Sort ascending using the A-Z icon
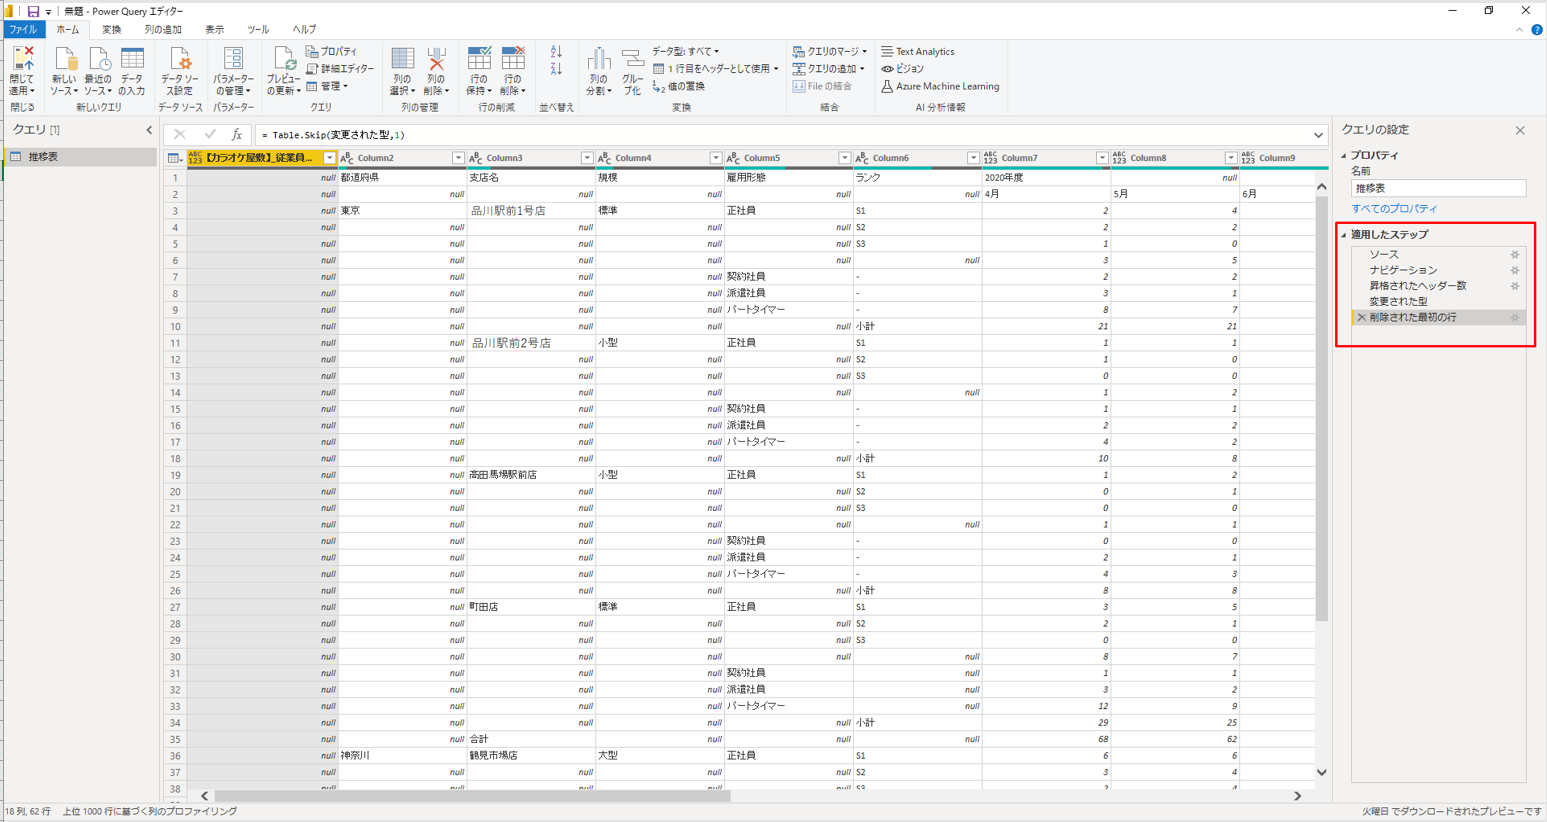 [556, 51]
